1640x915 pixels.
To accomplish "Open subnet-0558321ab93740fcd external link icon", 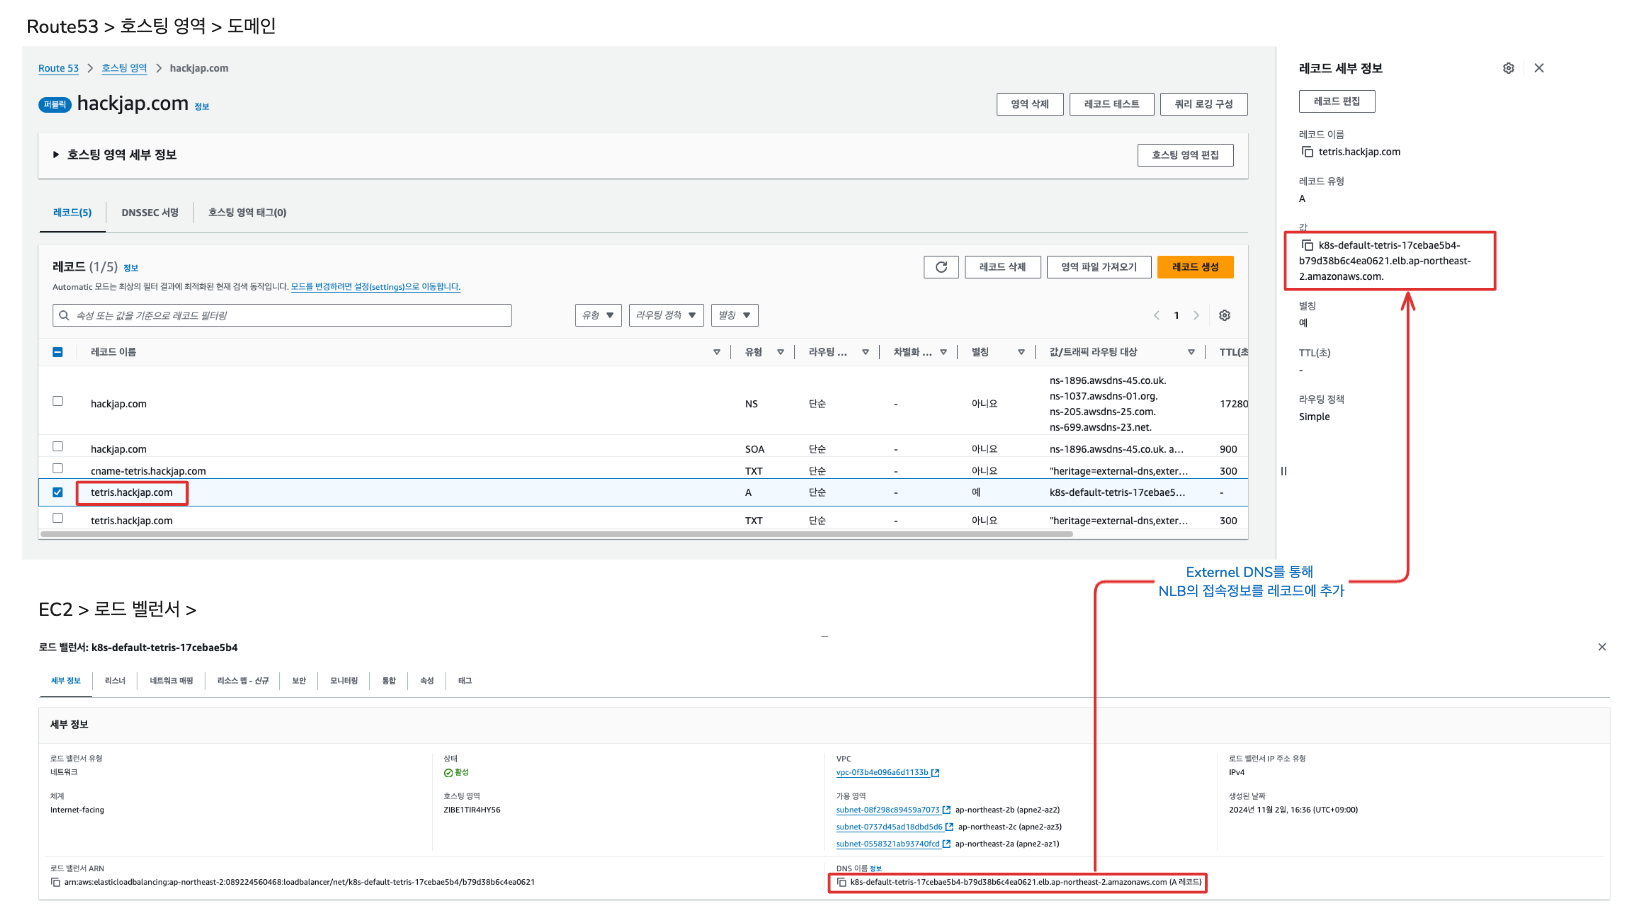I will [946, 844].
